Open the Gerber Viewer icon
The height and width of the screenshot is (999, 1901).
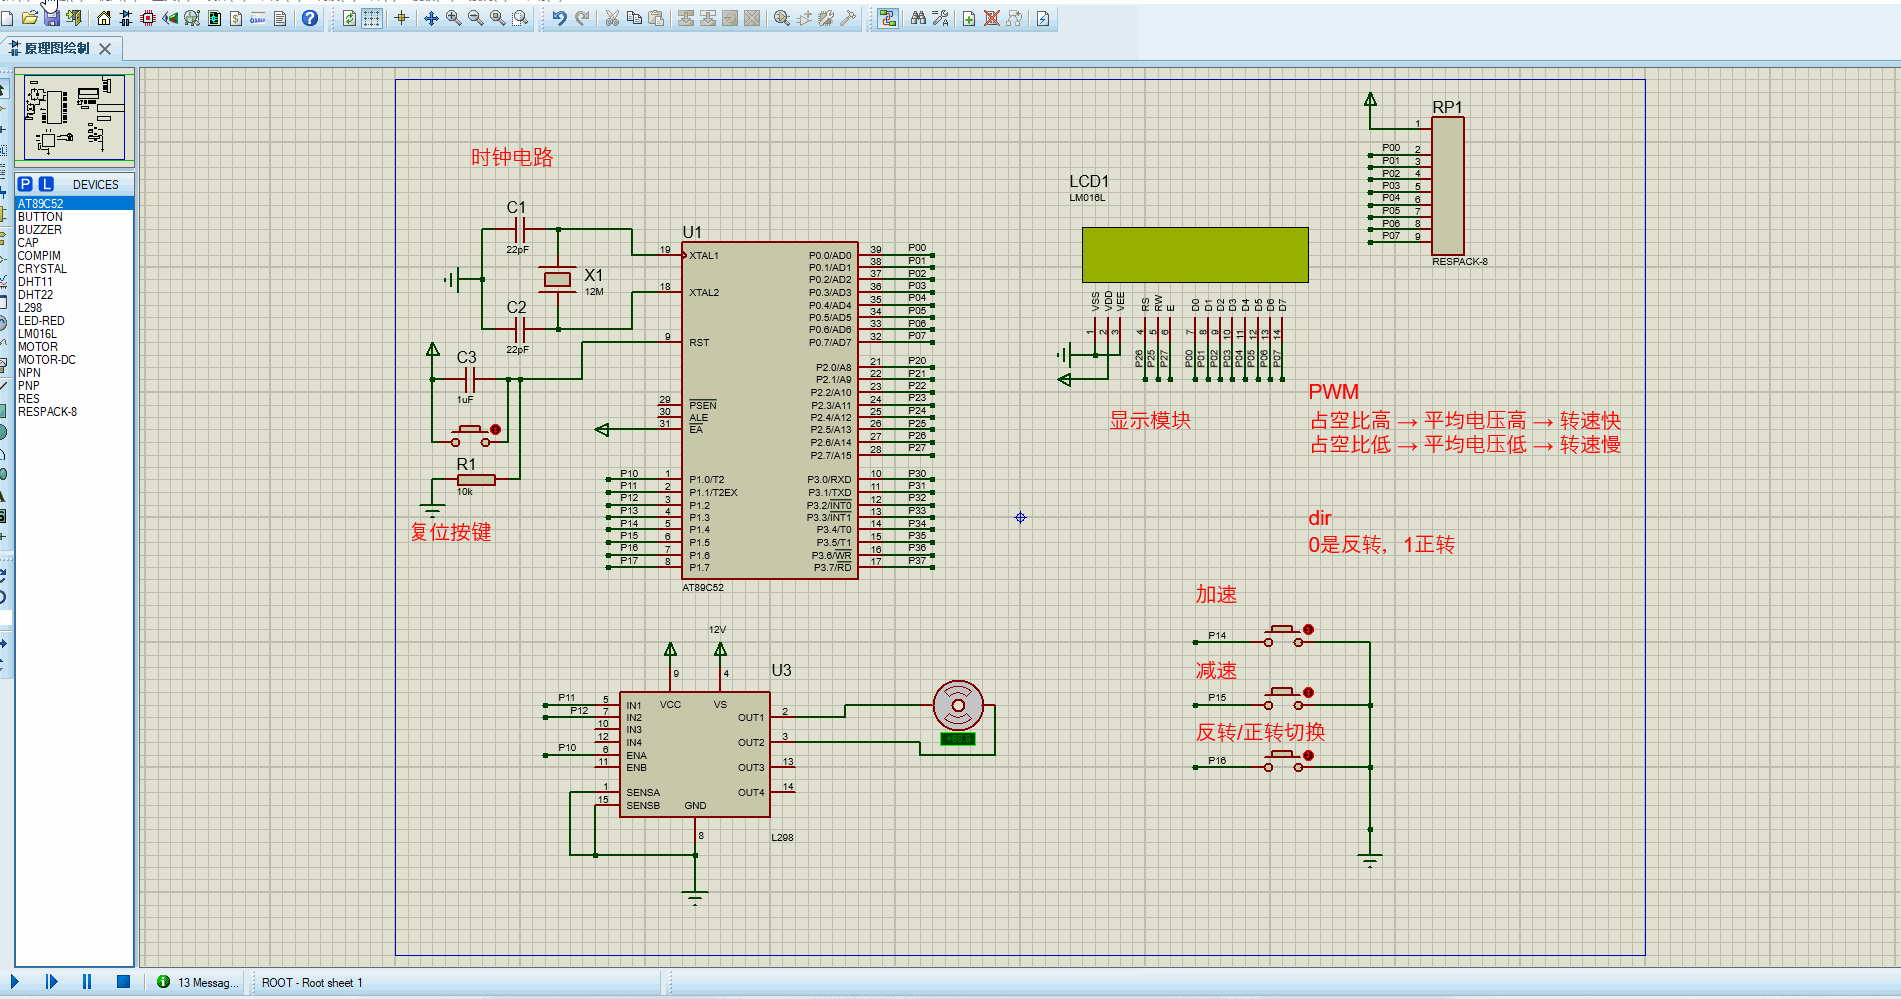click(192, 18)
